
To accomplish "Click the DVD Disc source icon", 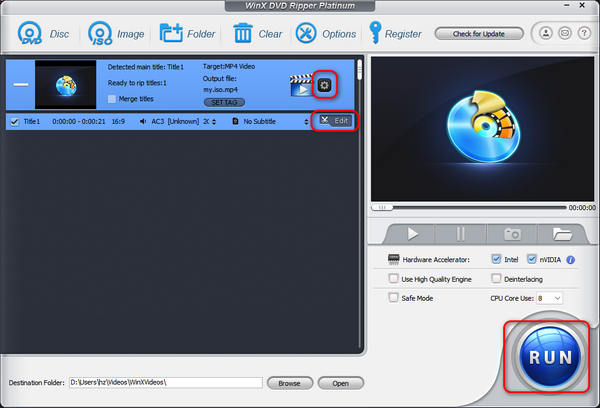I will click(30, 33).
